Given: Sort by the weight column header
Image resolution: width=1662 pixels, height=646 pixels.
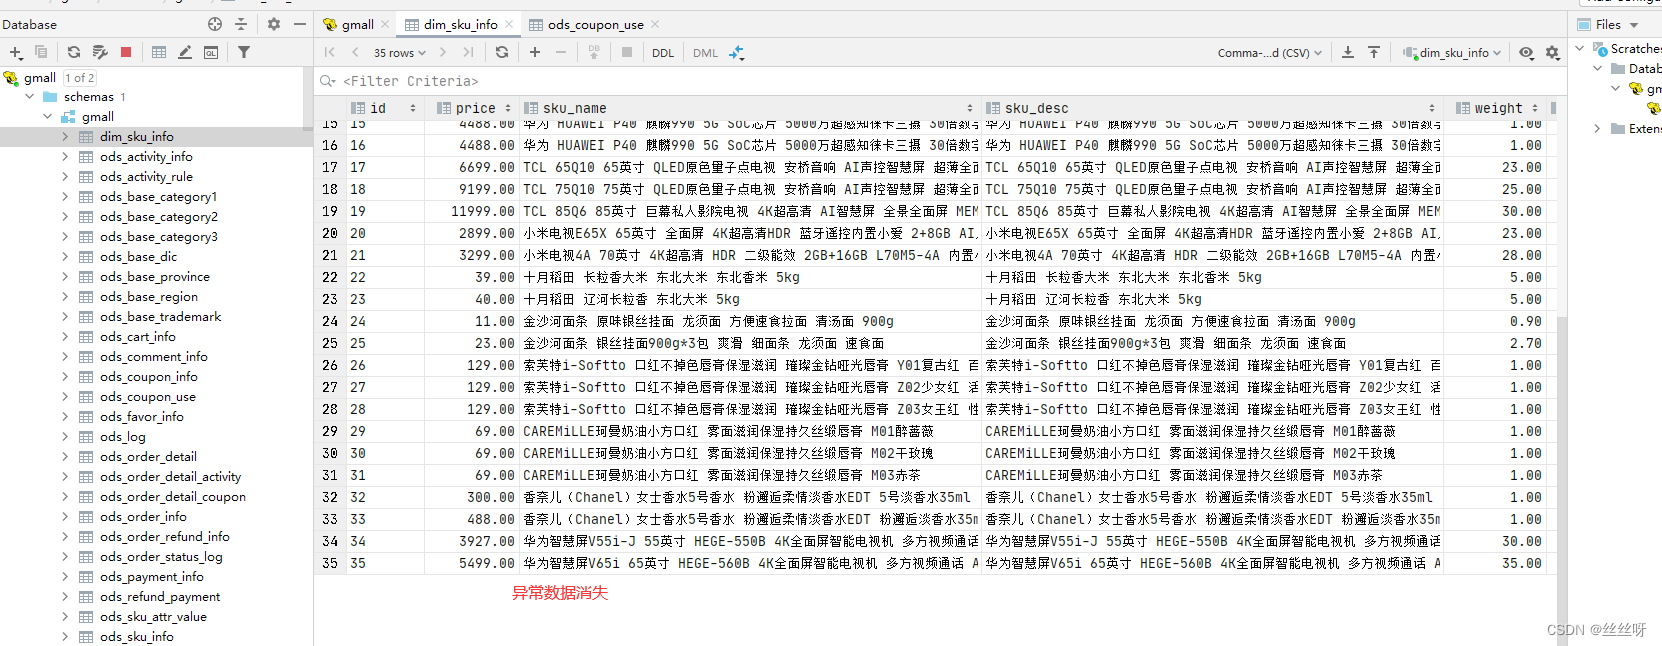Looking at the screenshot, I should pos(1497,108).
